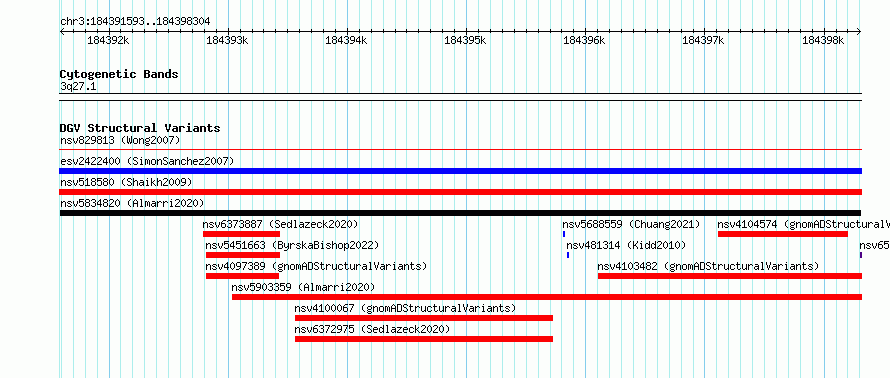Click the cut-off nsv65 label at right edge
890x378 pixels.
pos(874,245)
